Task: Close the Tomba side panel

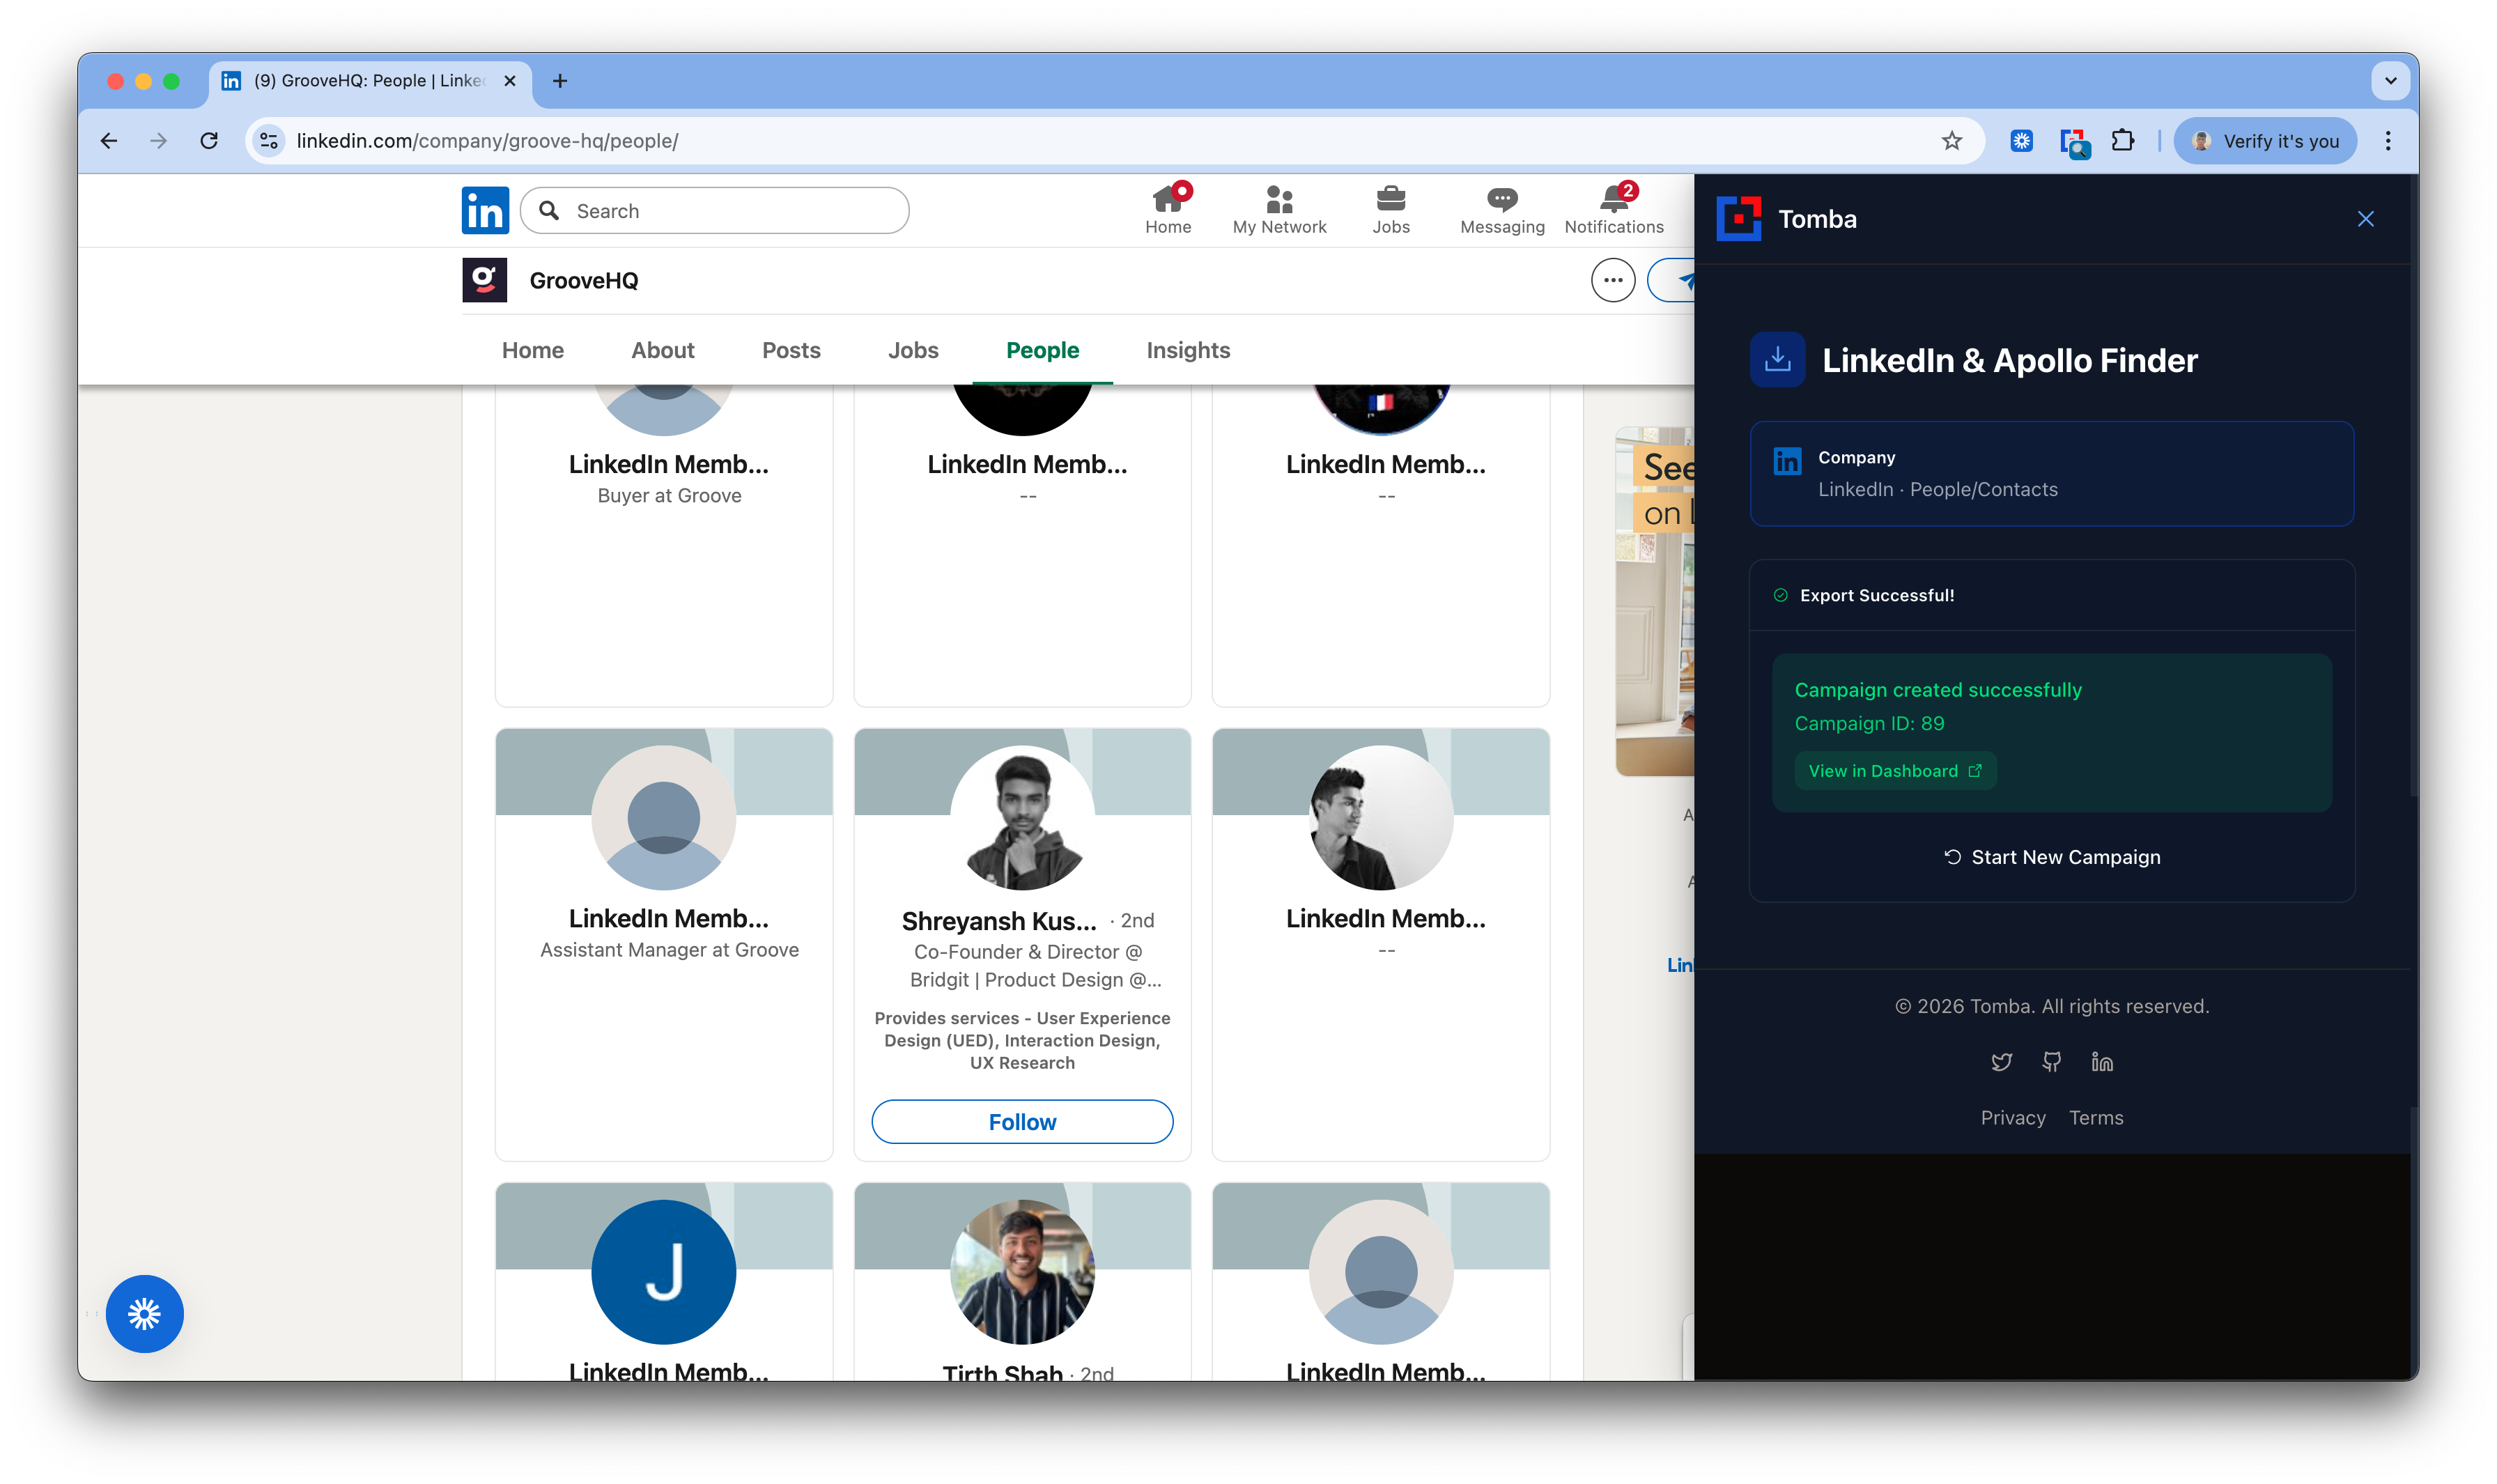Action: click(x=2364, y=219)
